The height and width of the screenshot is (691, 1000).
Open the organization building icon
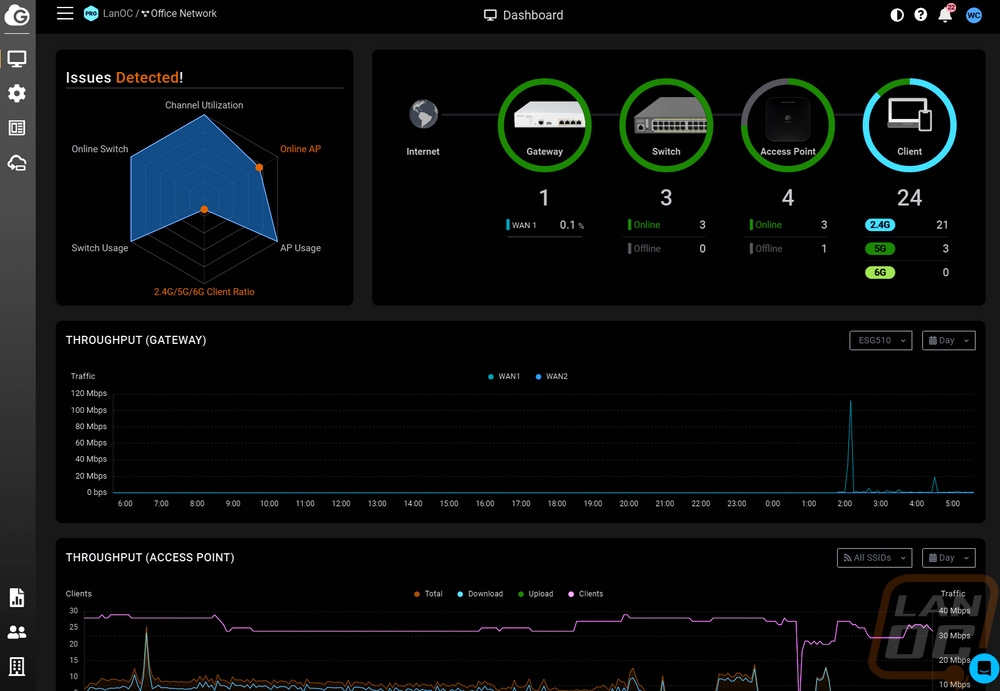click(x=17, y=667)
